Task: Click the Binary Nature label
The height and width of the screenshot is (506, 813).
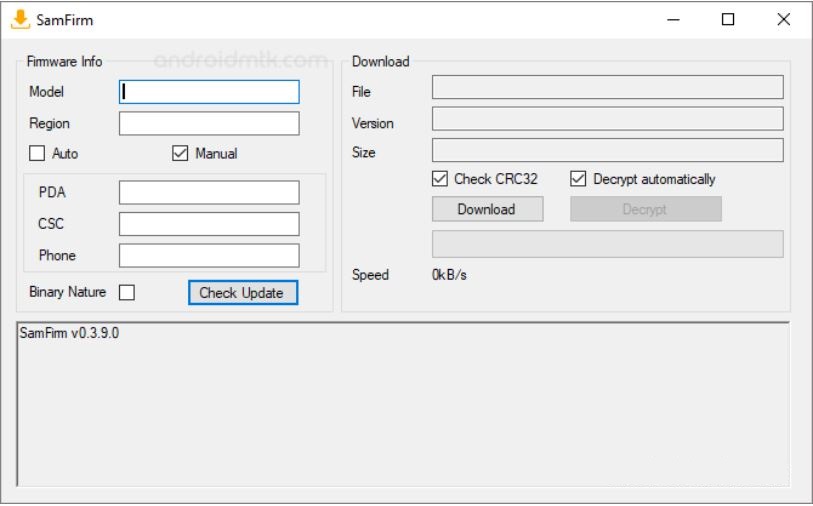Action: 67,292
